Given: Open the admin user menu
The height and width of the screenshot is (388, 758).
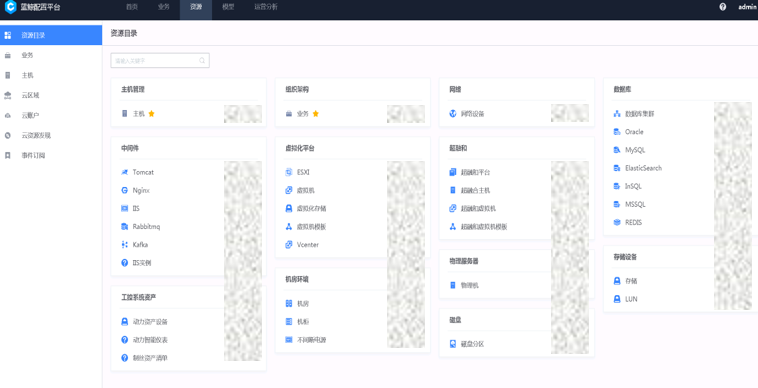Looking at the screenshot, I should [x=747, y=7].
